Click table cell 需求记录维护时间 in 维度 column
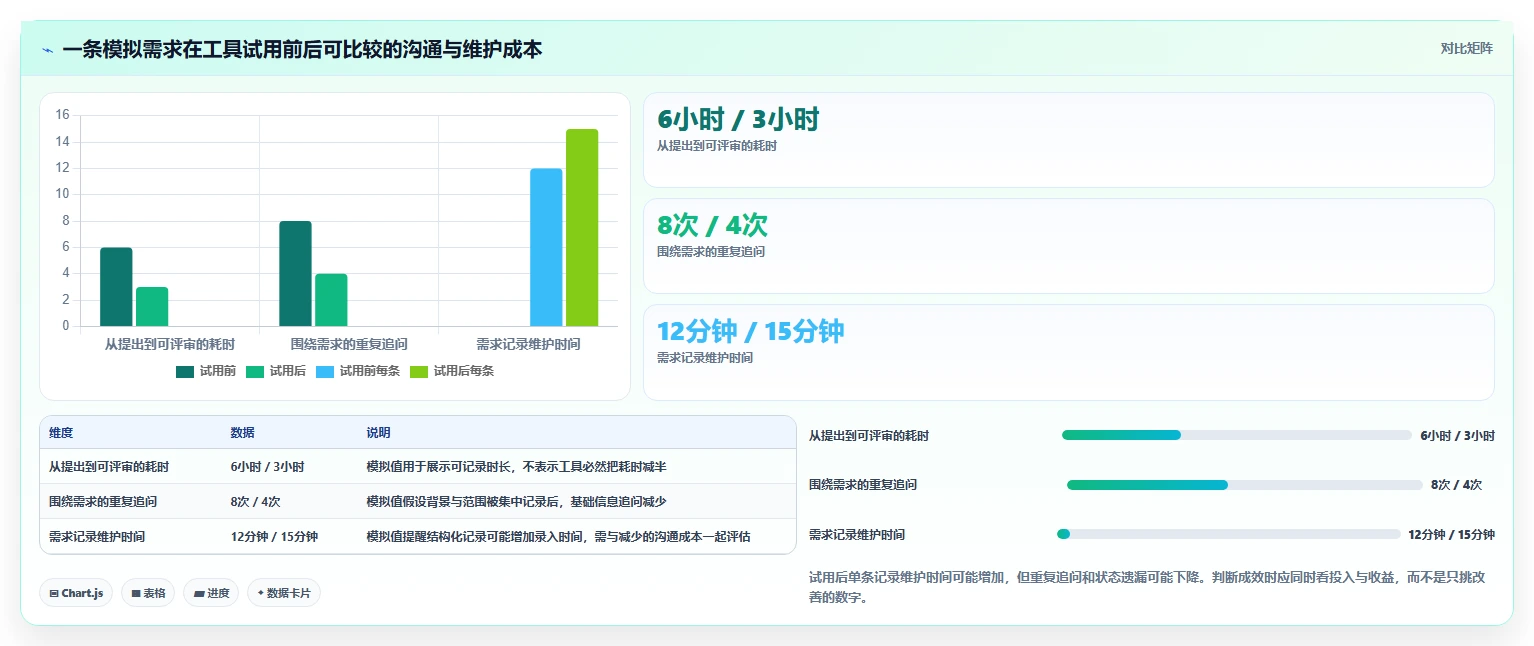 (x=97, y=537)
